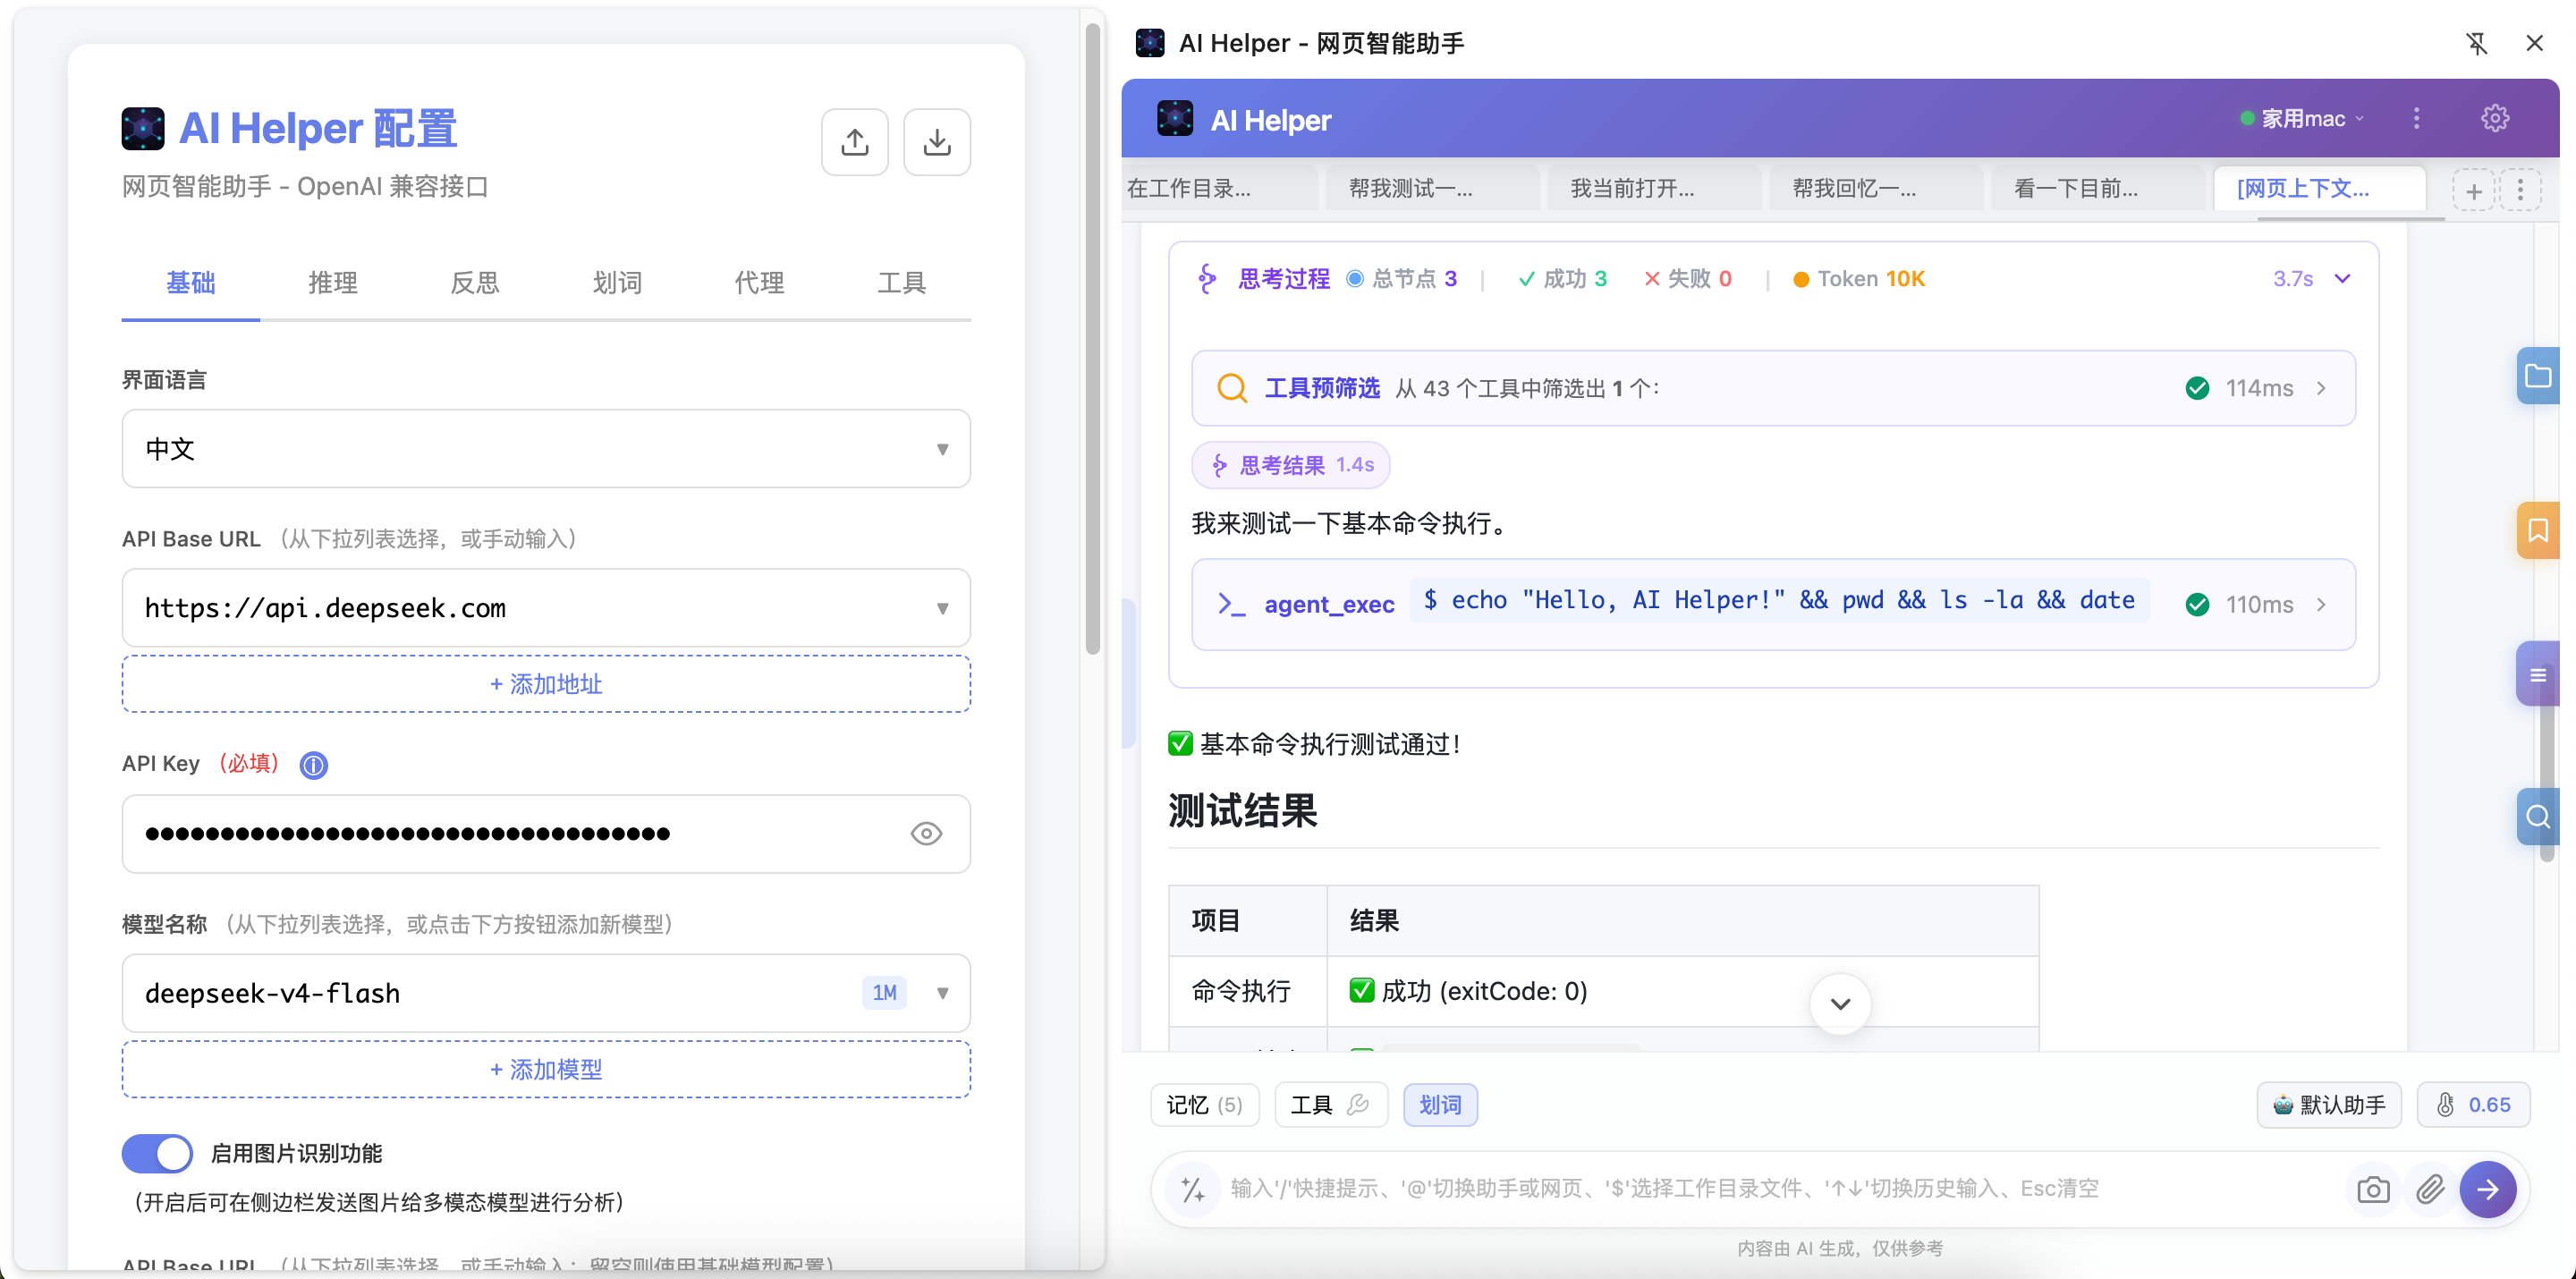
Task: Open the 我当前打开... conversation tab
Action: click(1654, 189)
